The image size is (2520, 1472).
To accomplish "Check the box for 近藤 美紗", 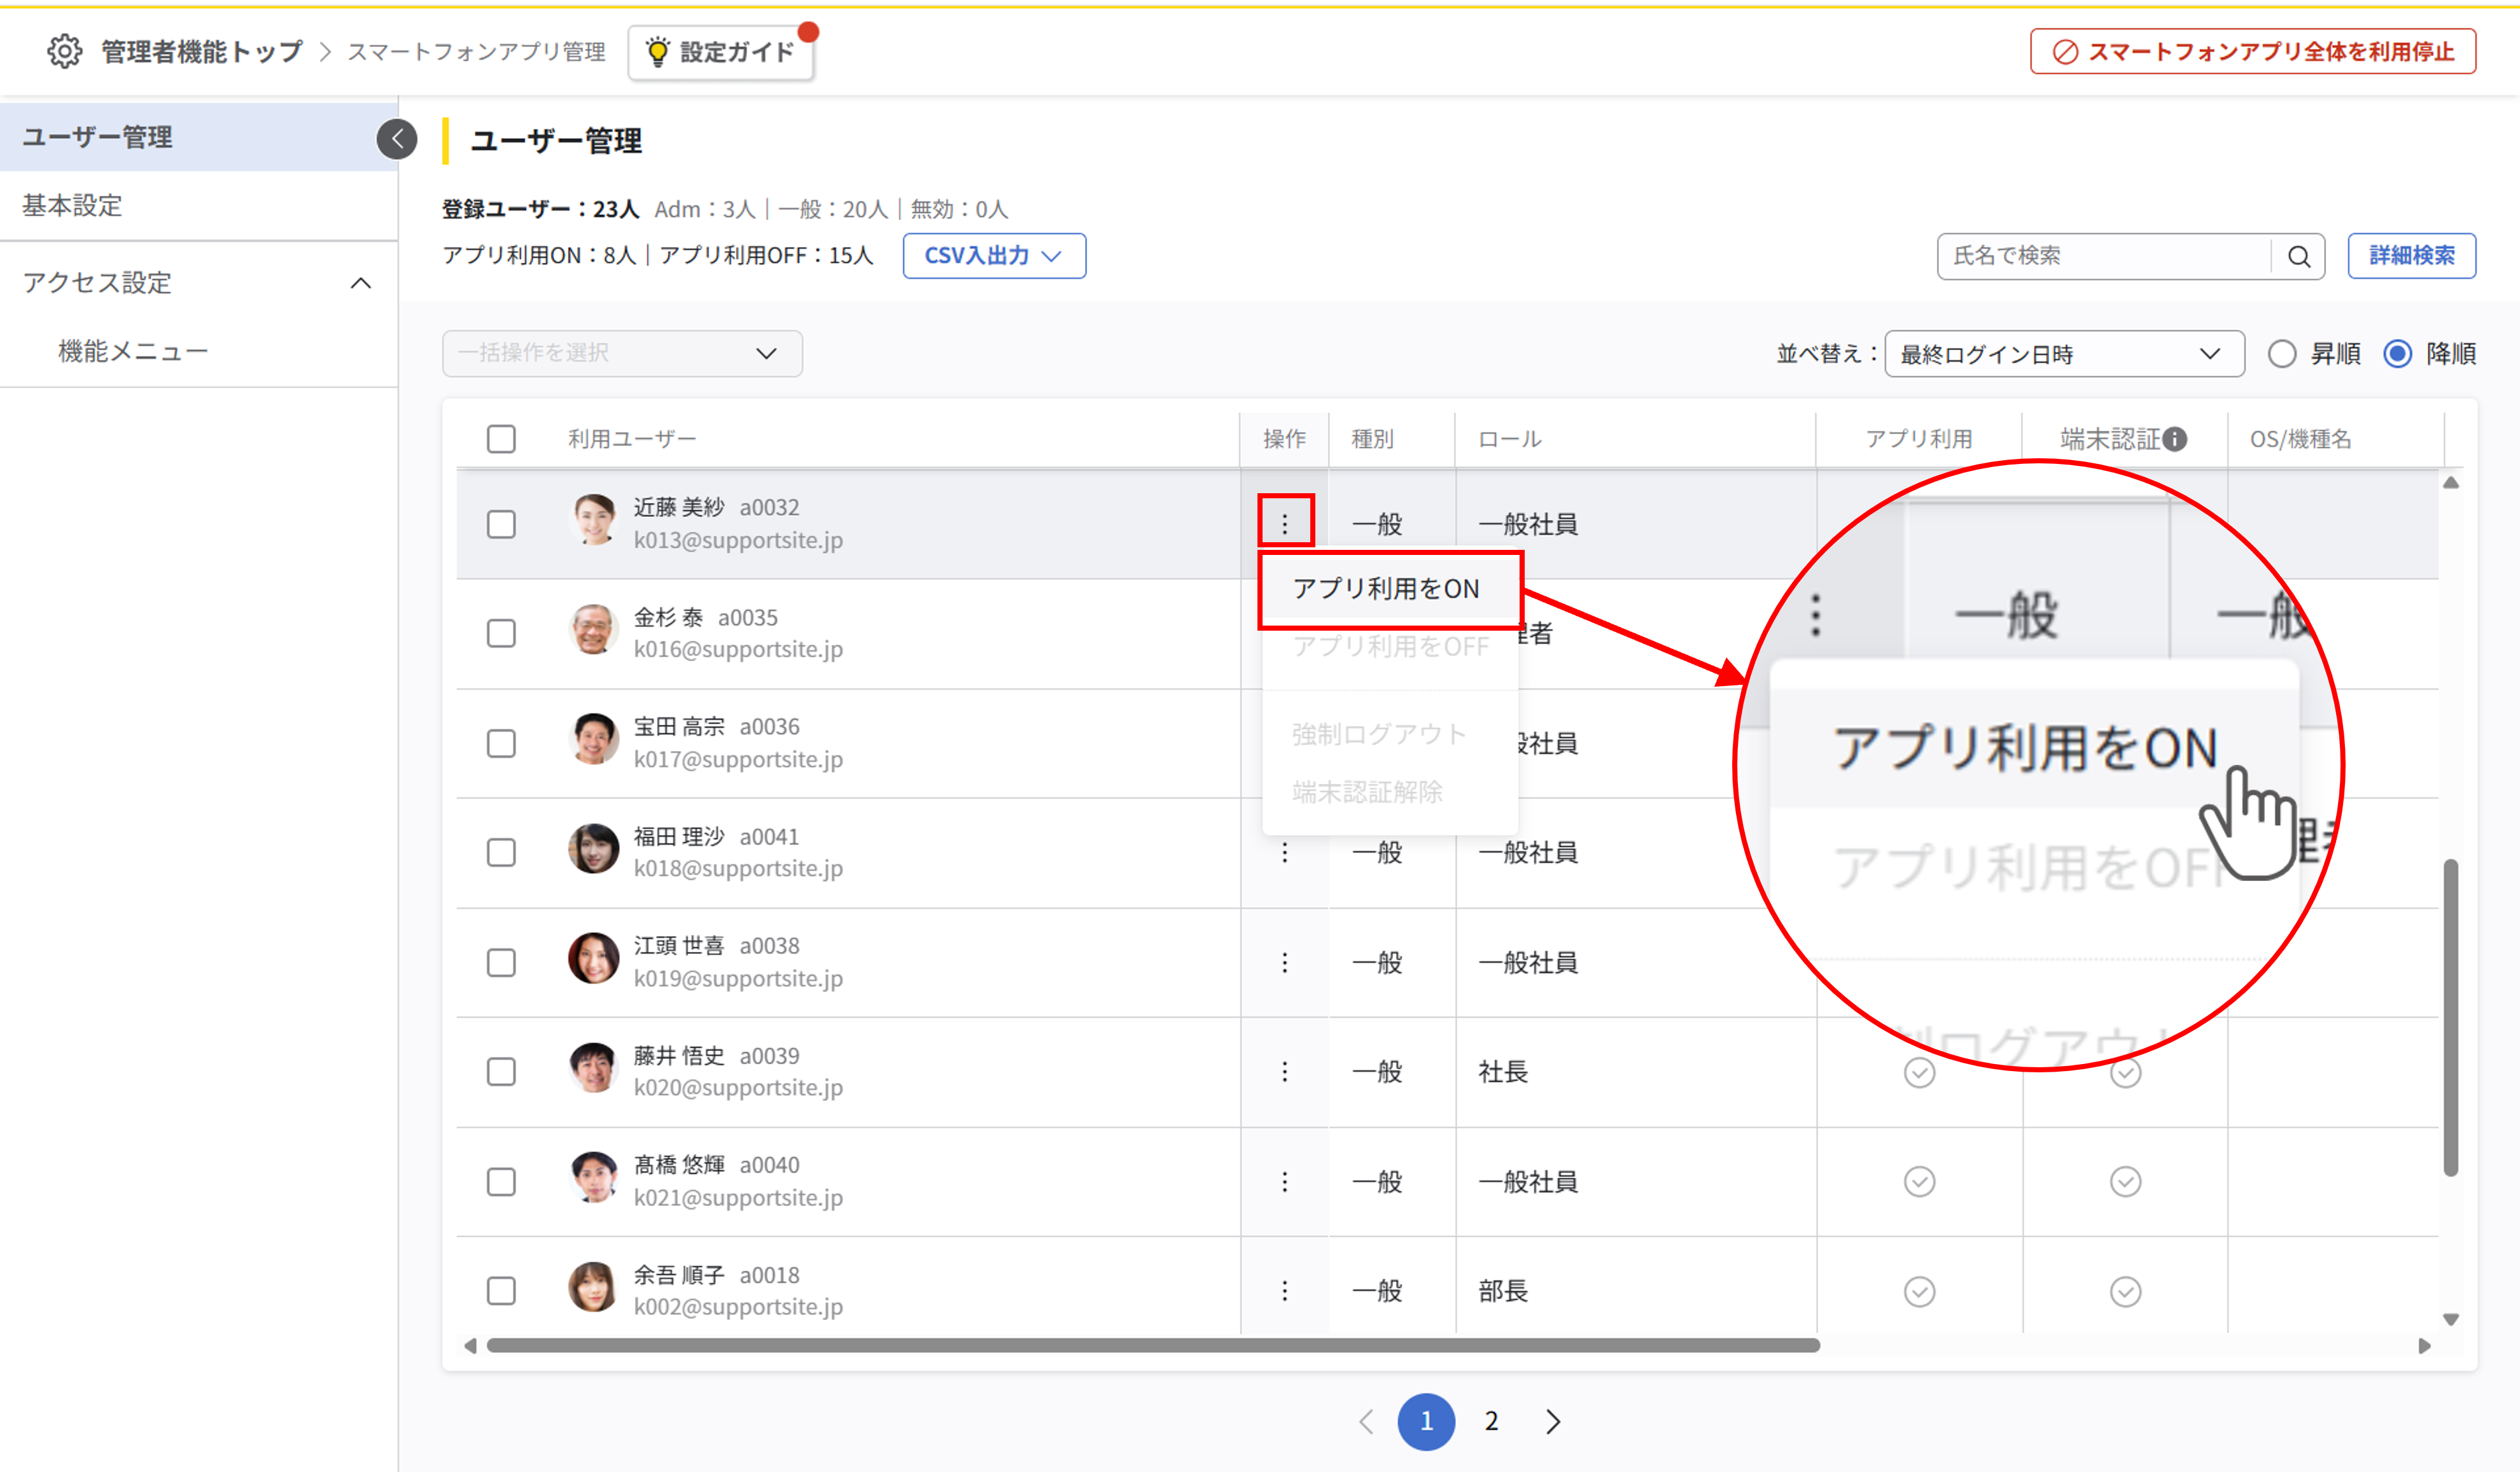I will coord(501,524).
